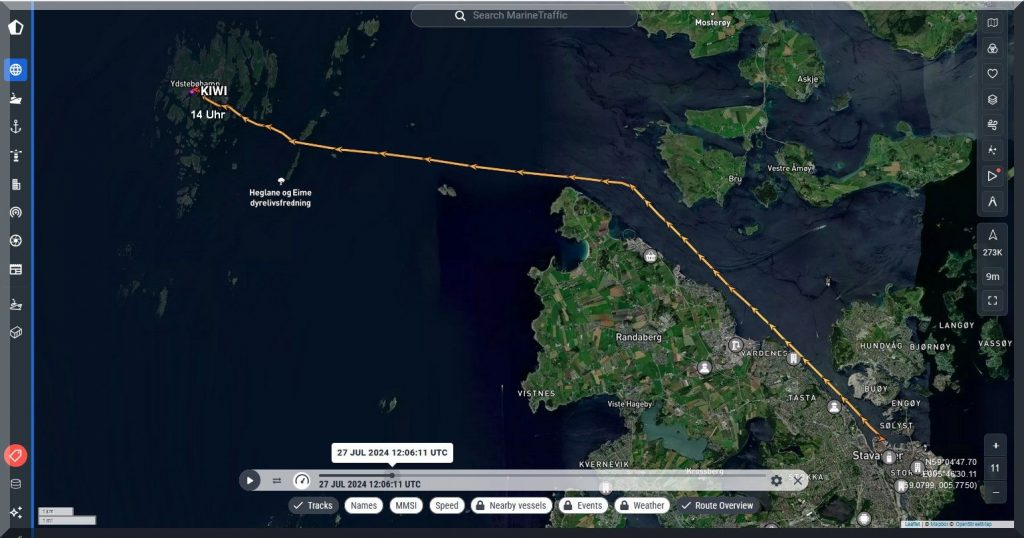Image resolution: width=1024 pixels, height=538 pixels.
Task: Click the playback timeline slider handle
Action: (x=392, y=474)
